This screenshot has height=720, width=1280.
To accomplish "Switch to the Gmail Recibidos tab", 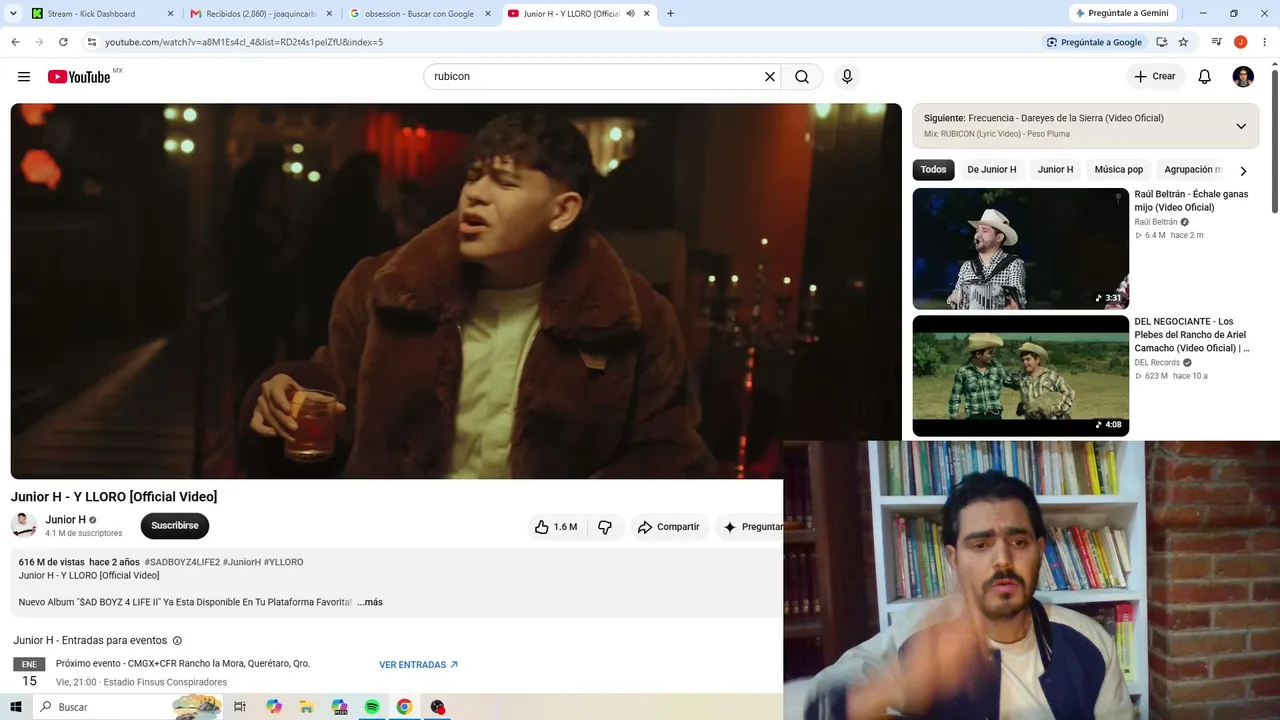I will 260,14.
